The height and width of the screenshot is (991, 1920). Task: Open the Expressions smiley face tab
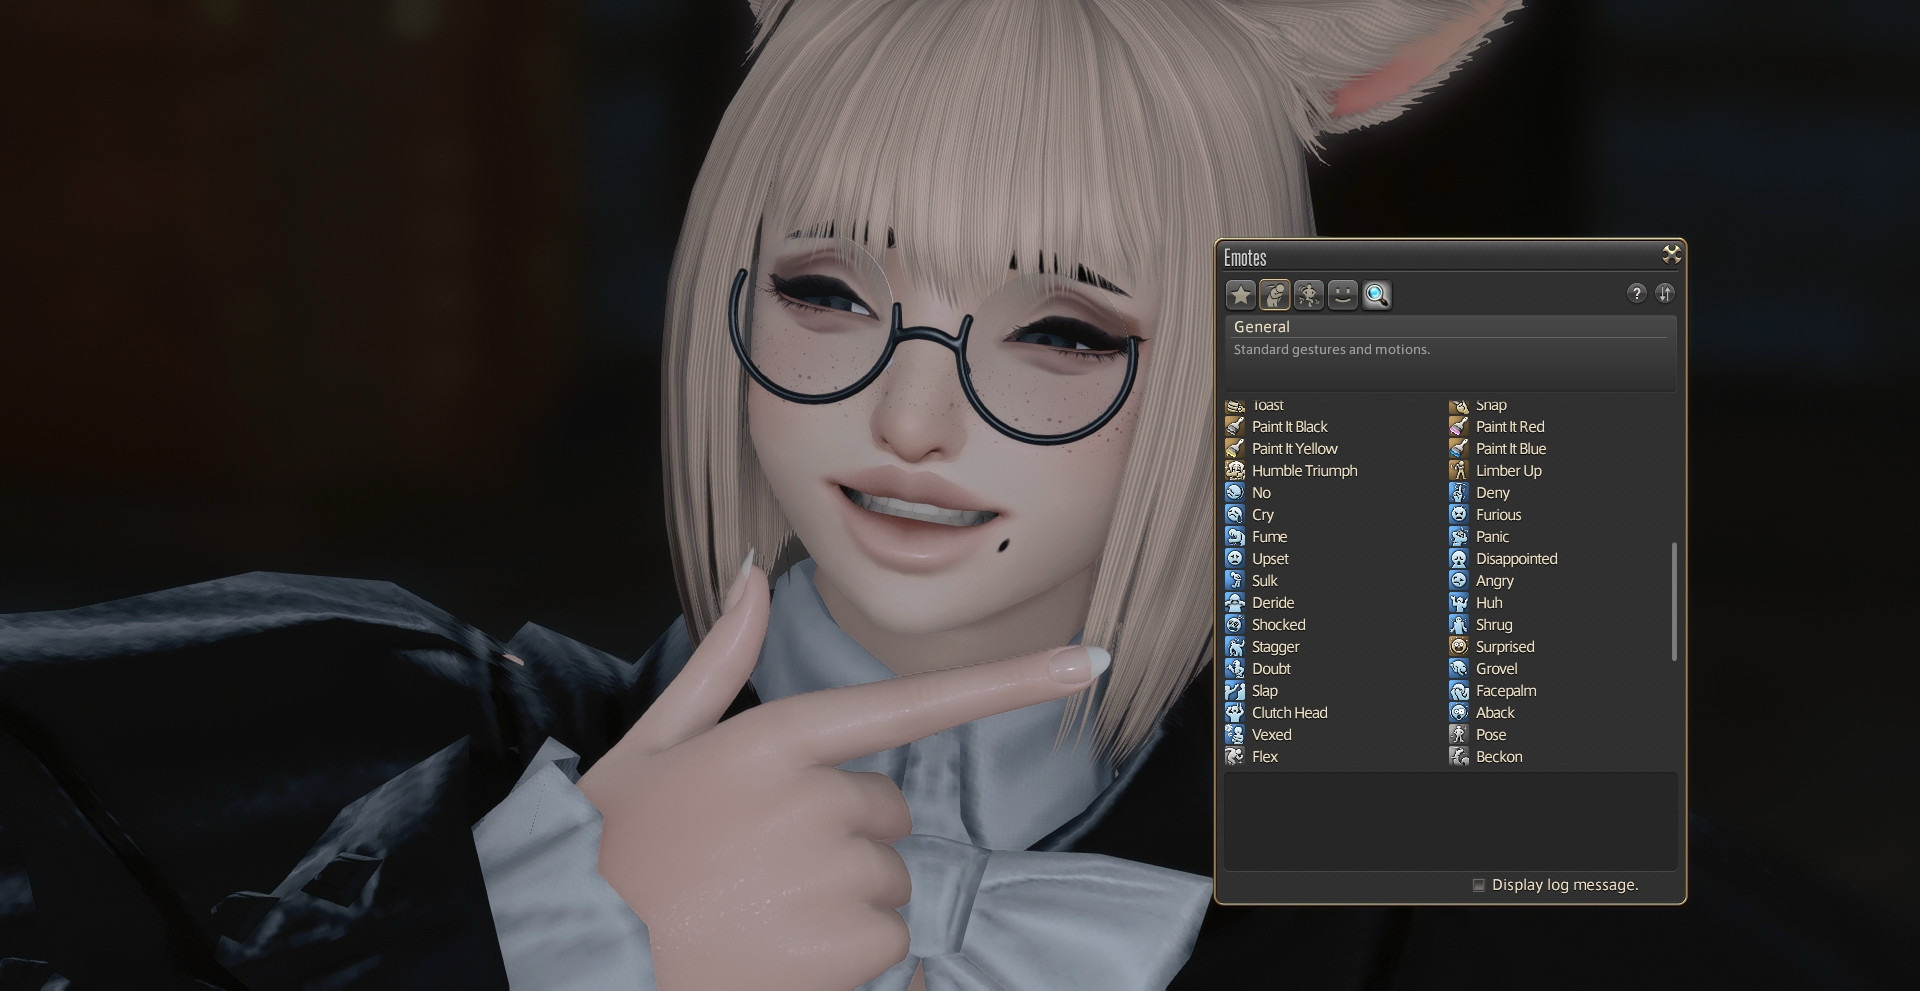[x=1343, y=295]
